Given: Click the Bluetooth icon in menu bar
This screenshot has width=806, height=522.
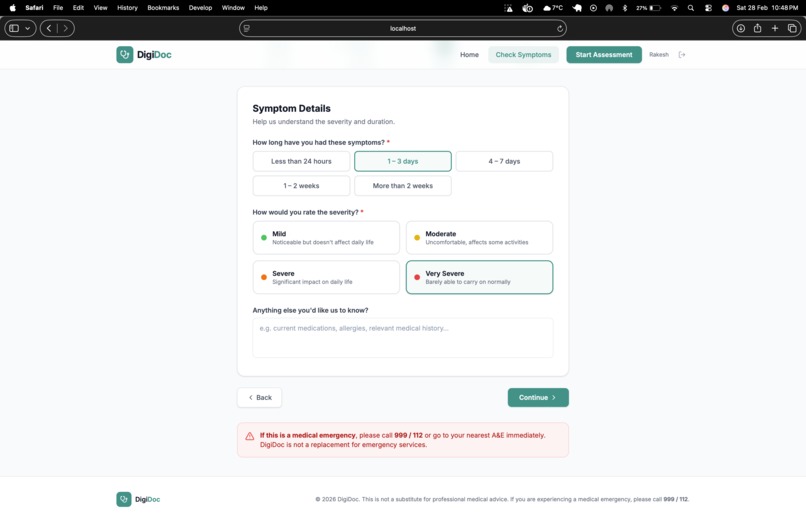Looking at the screenshot, I should (x=625, y=8).
